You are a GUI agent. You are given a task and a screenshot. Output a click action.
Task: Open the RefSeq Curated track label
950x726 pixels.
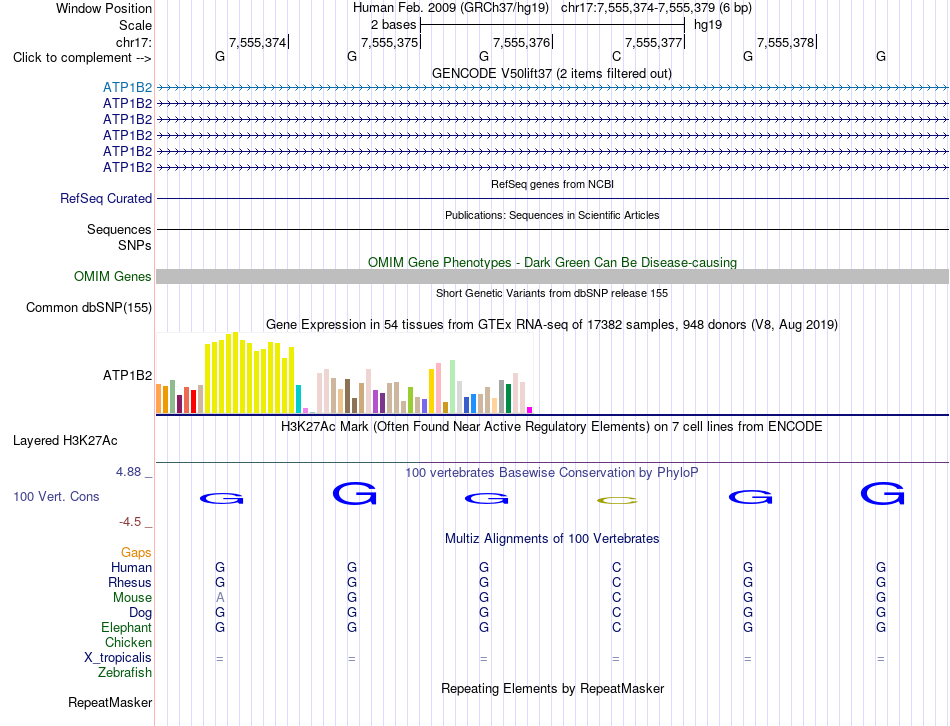point(106,198)
